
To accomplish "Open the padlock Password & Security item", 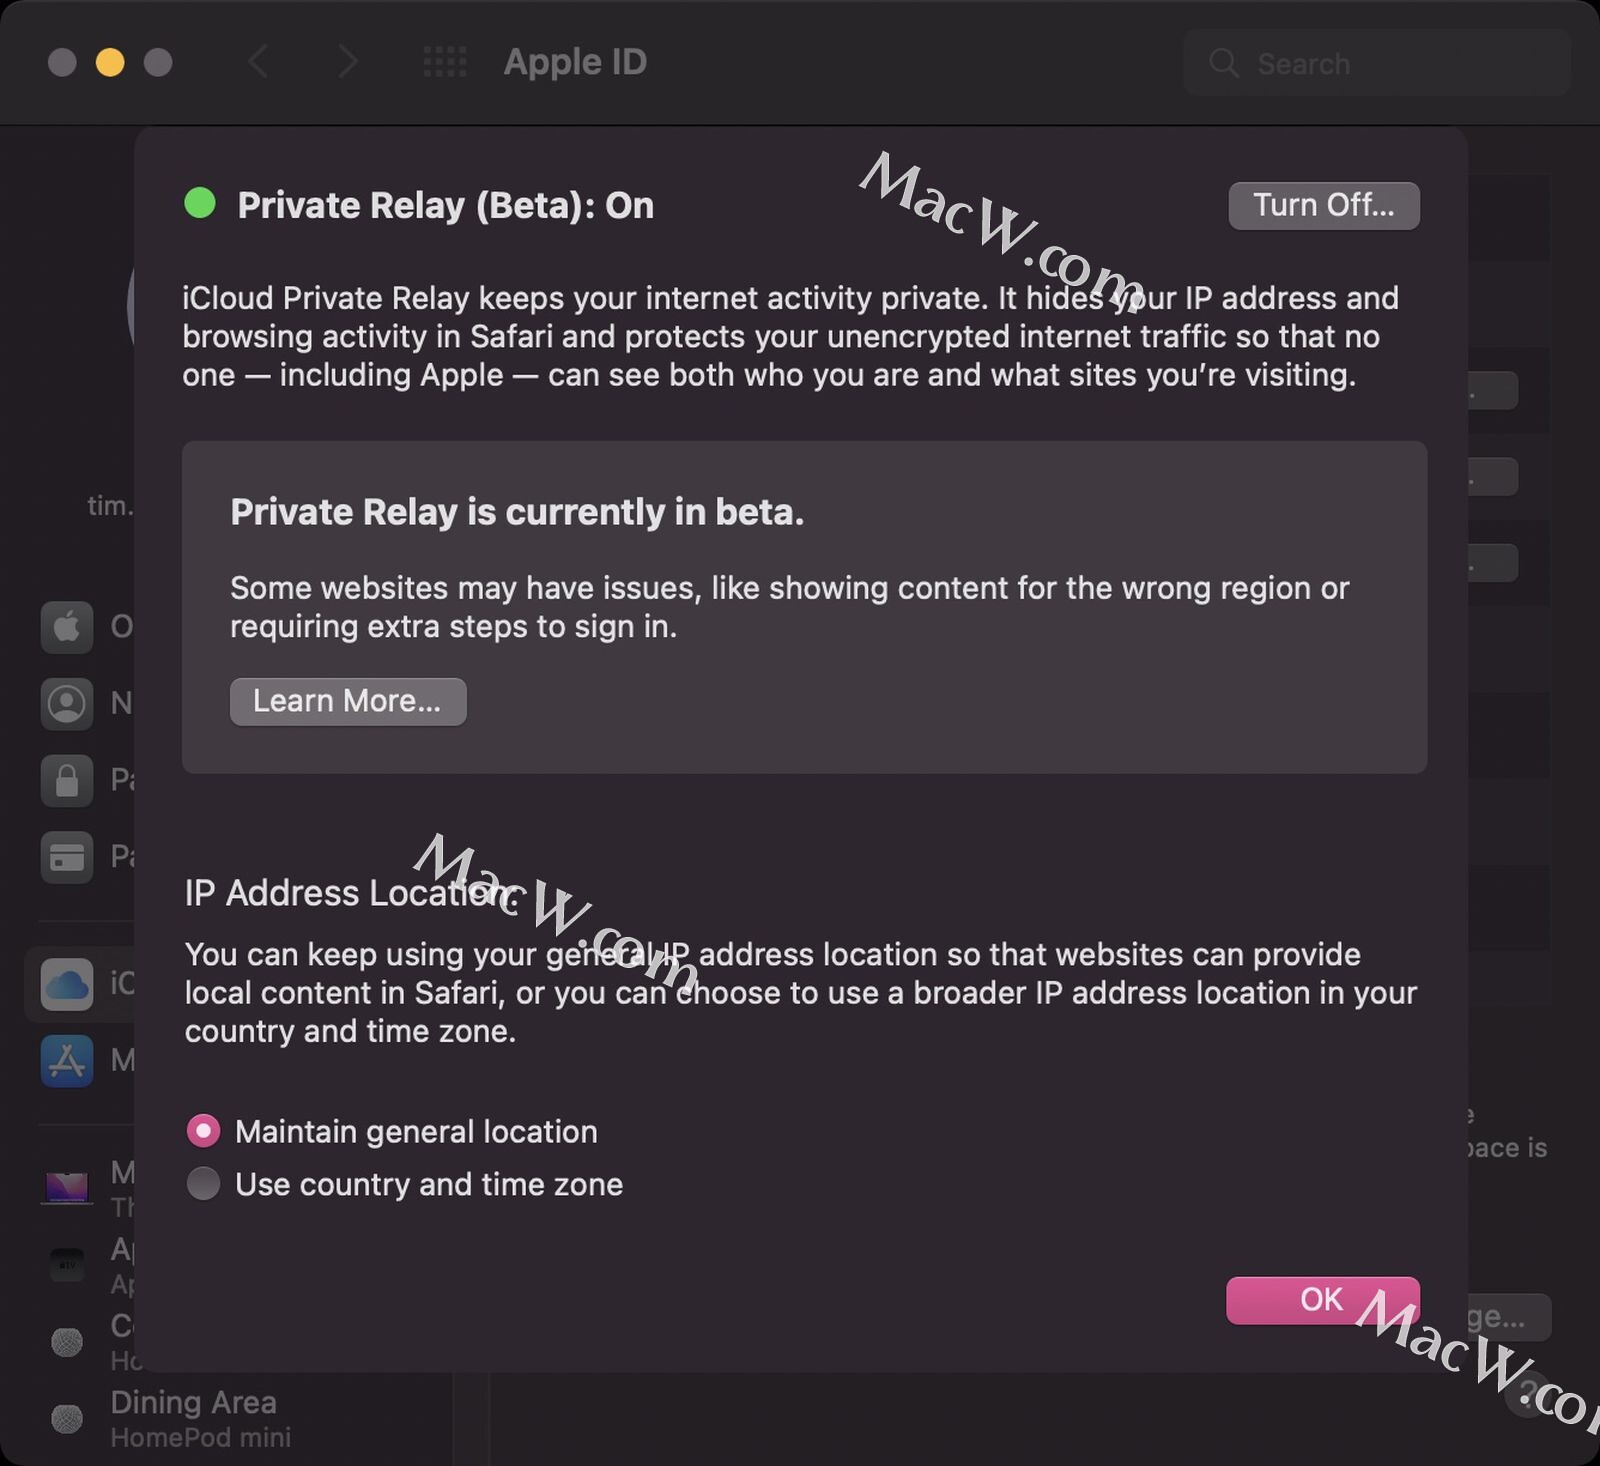I will [67, 780].
